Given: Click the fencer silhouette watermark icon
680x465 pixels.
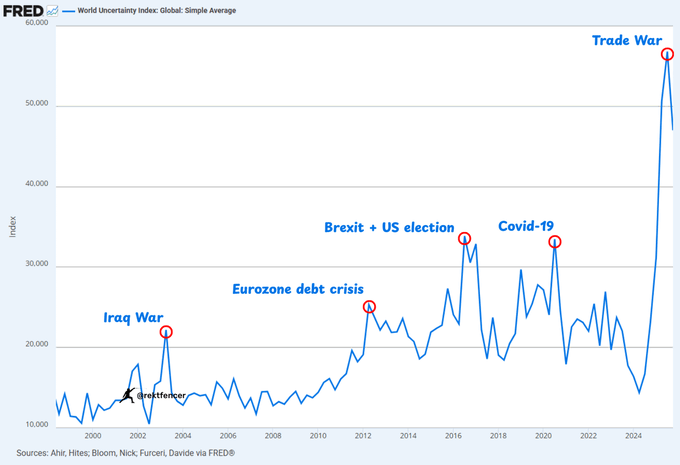Looking at the screenshot, I should 127,395.
